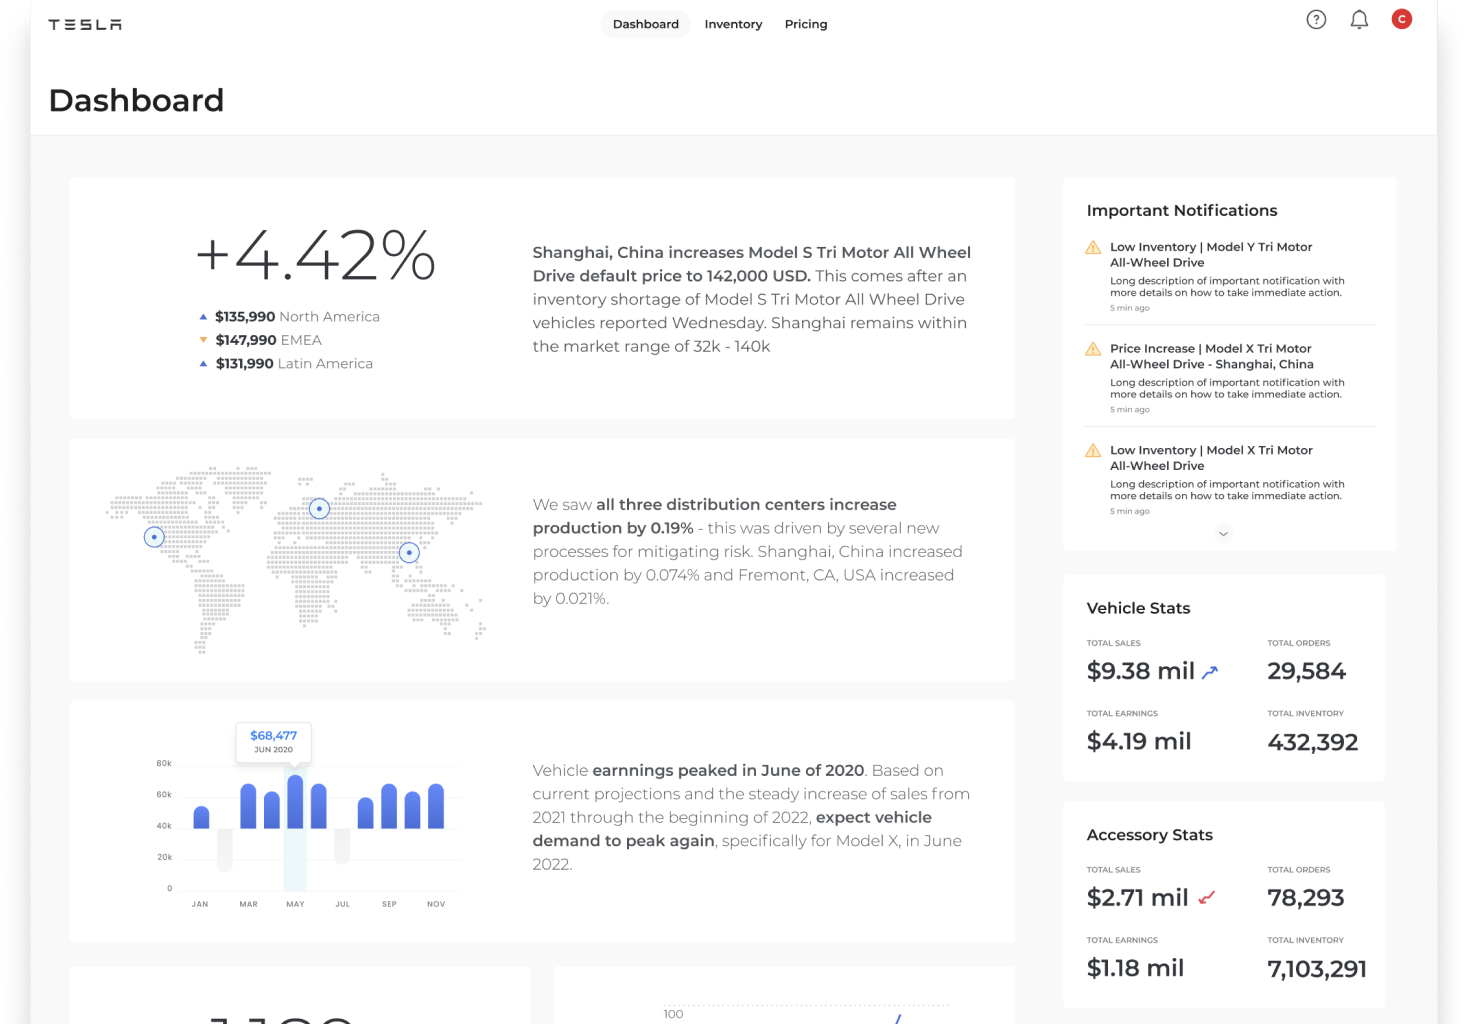The width and height of the screenshot is (1468, 1024).
Task: Open the help question mark icon
Action: (1316, 19)
